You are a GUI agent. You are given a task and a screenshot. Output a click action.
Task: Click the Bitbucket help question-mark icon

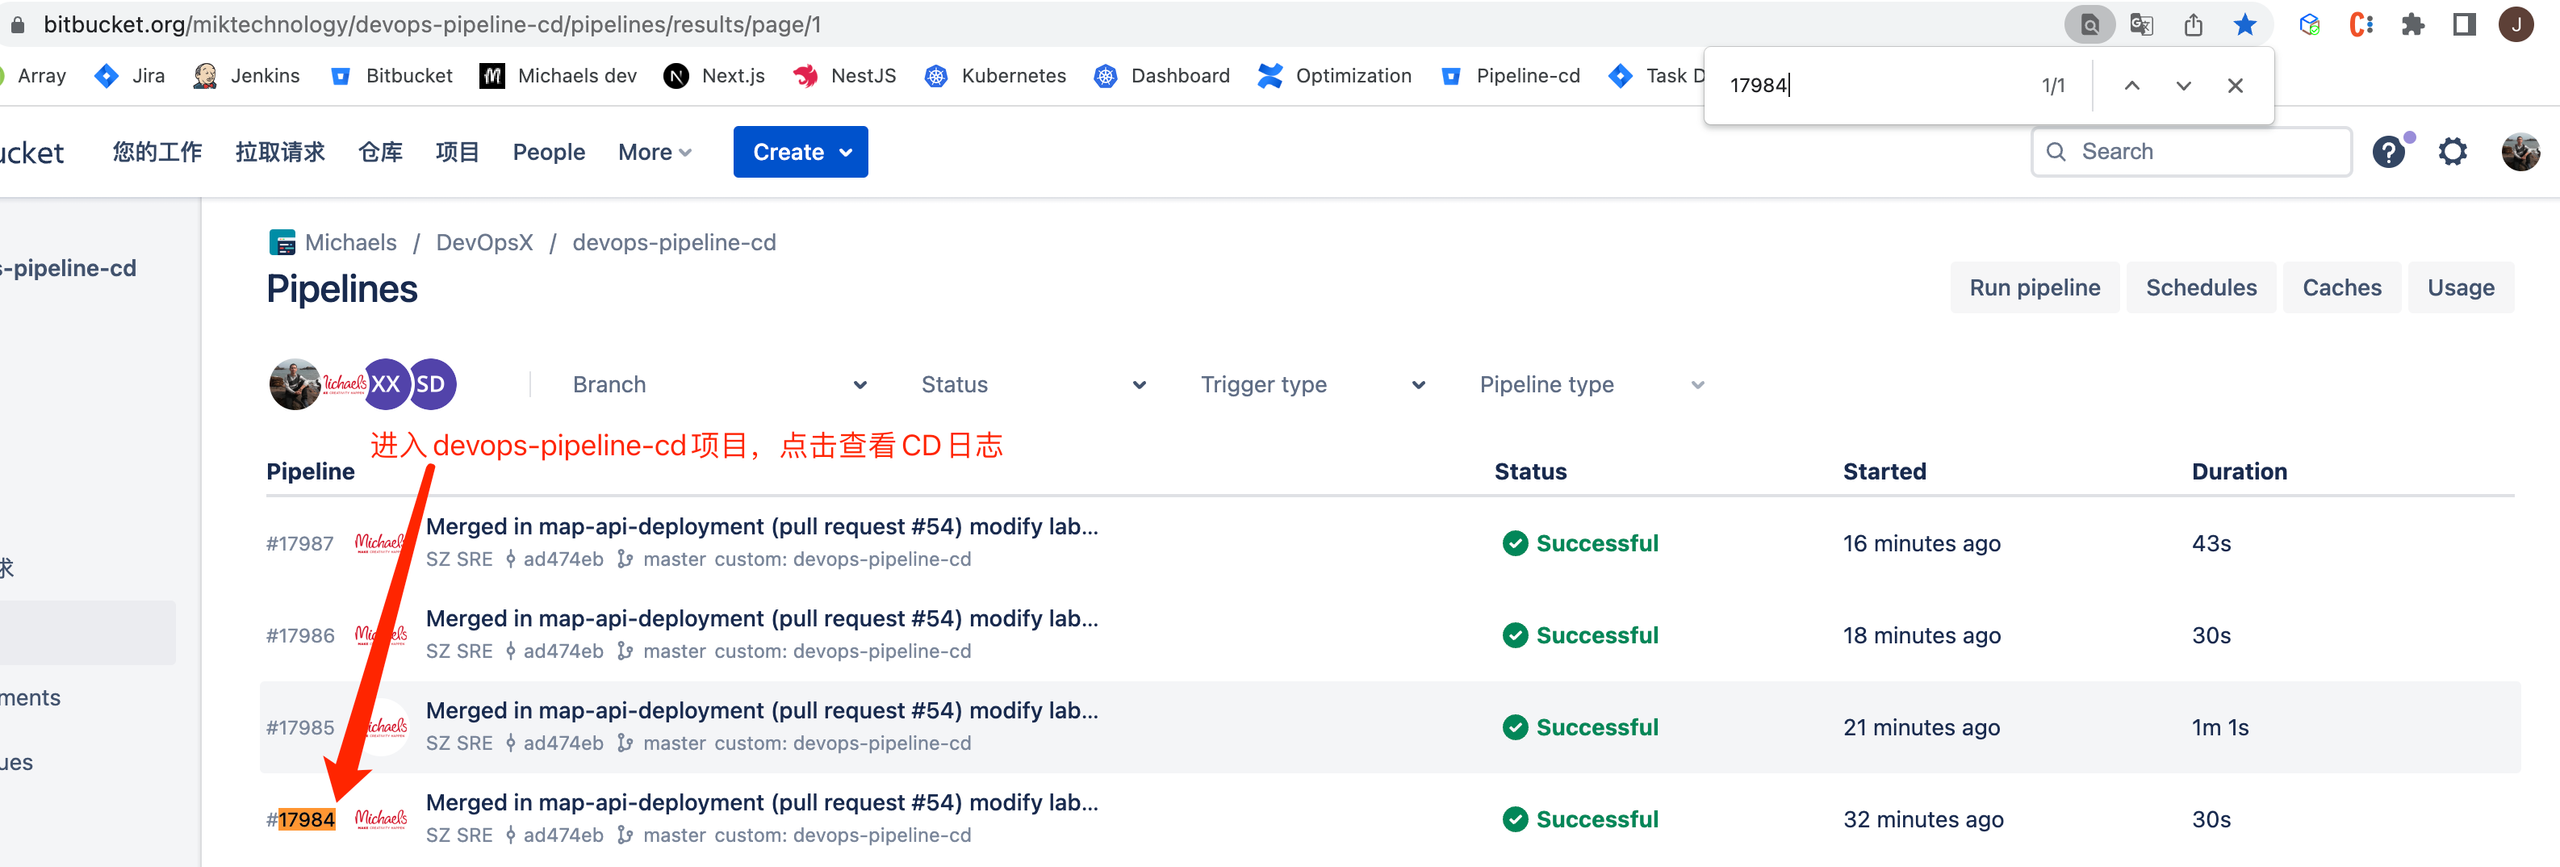[x=2388, y=152]
